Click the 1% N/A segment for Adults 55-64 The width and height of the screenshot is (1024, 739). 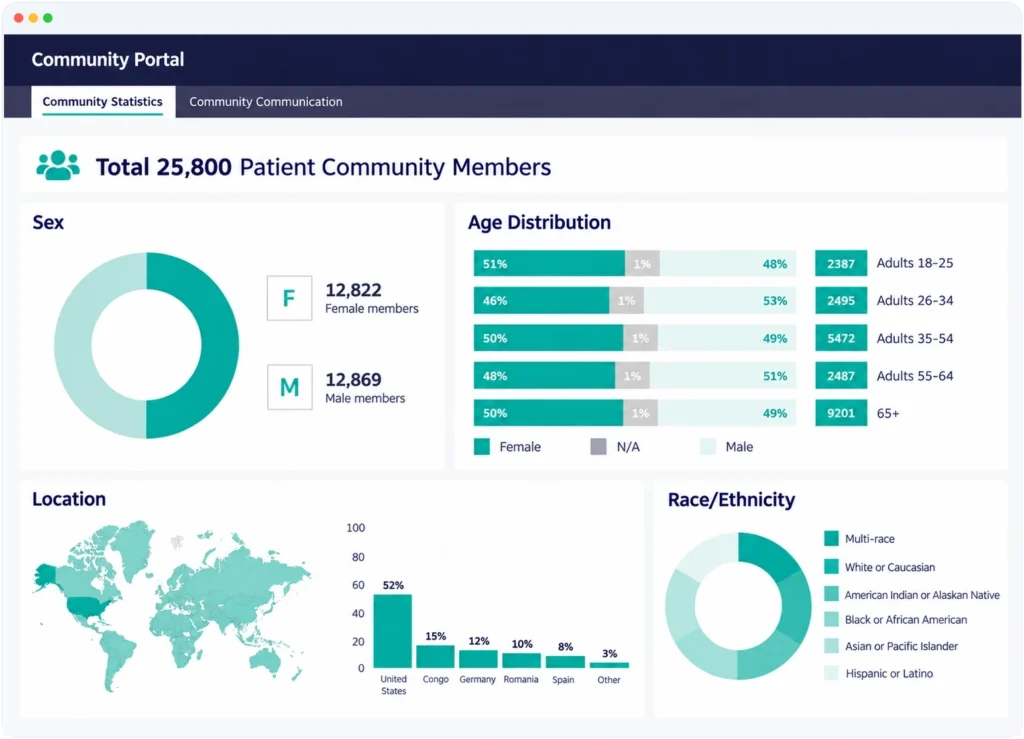(632, 376)
